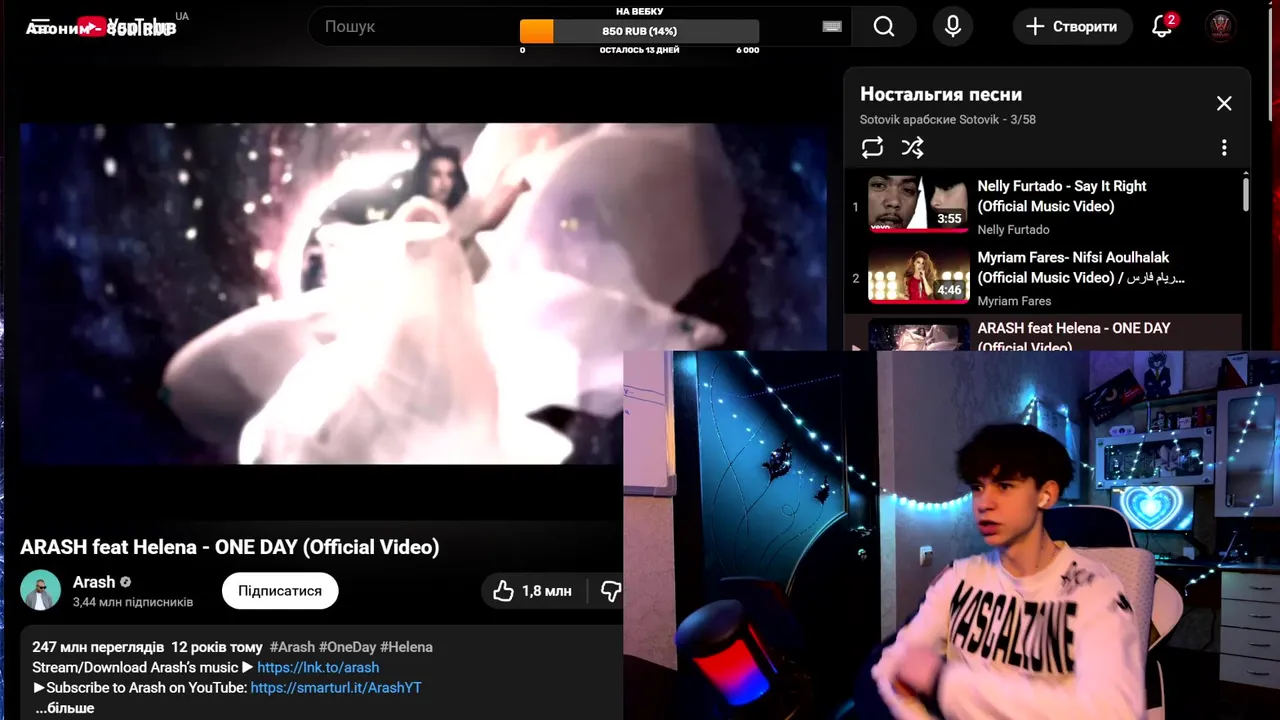Click the #Helena hashtag
Screen dimensions: 1280x720
(406, 647)
